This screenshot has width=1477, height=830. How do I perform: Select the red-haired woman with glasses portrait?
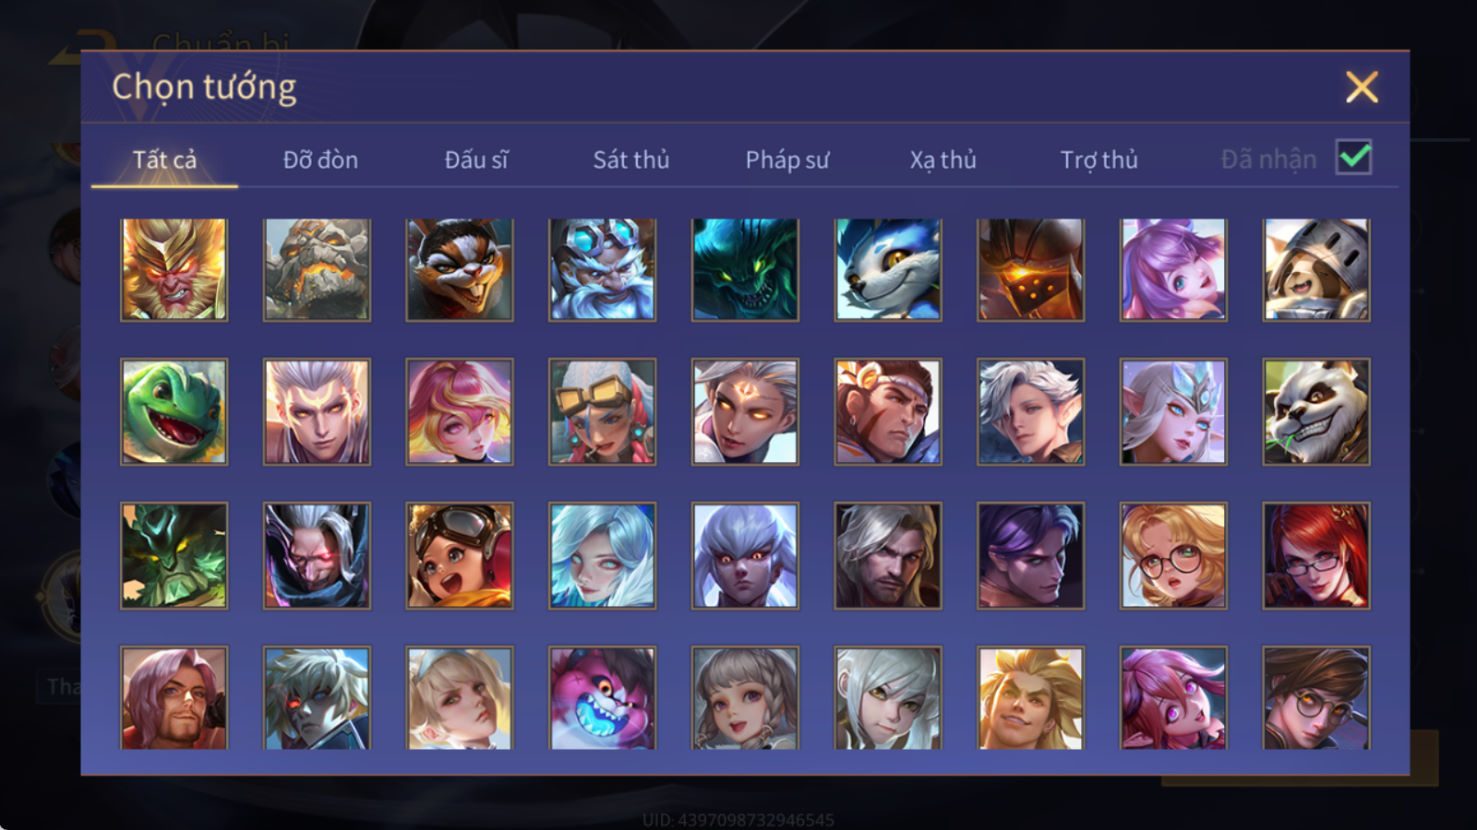(x=1316, y=556)
